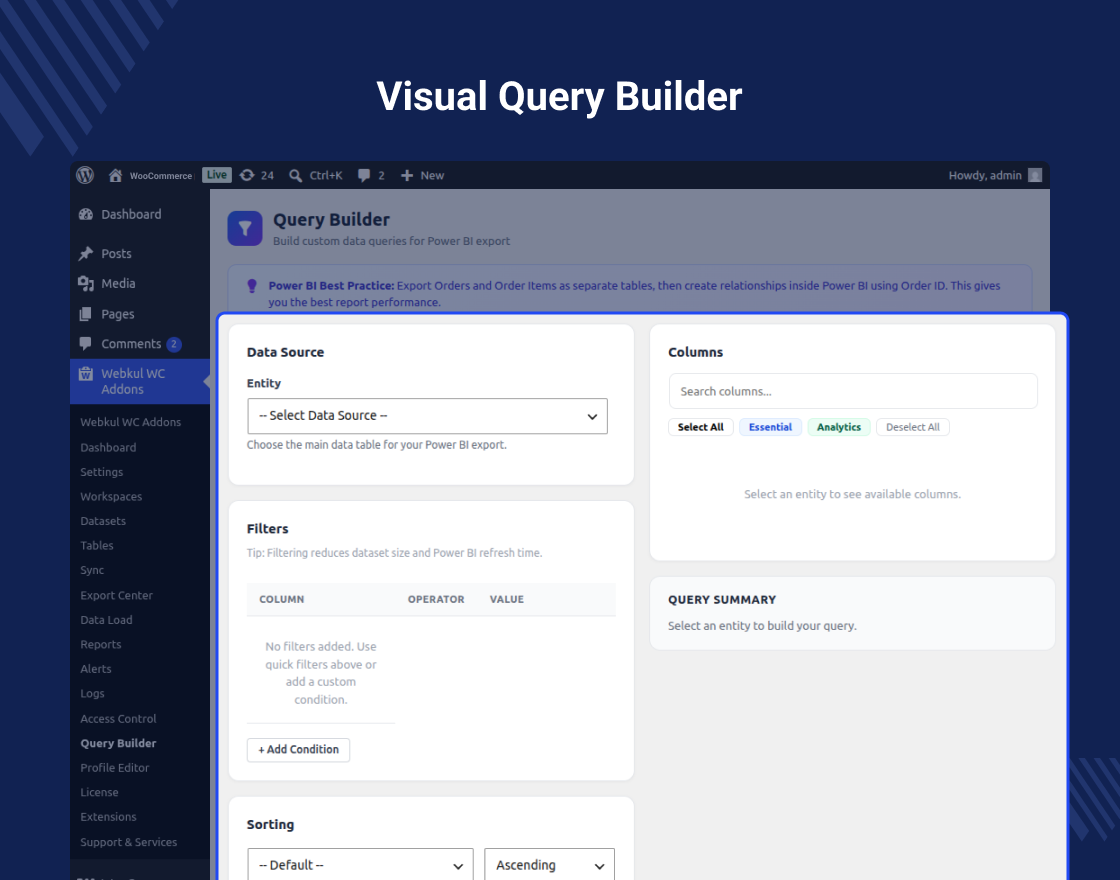Screen dimensions: 1120x880
Task: Click the Select All columns button
Action: pyautogui.click(x=701, y=427)
